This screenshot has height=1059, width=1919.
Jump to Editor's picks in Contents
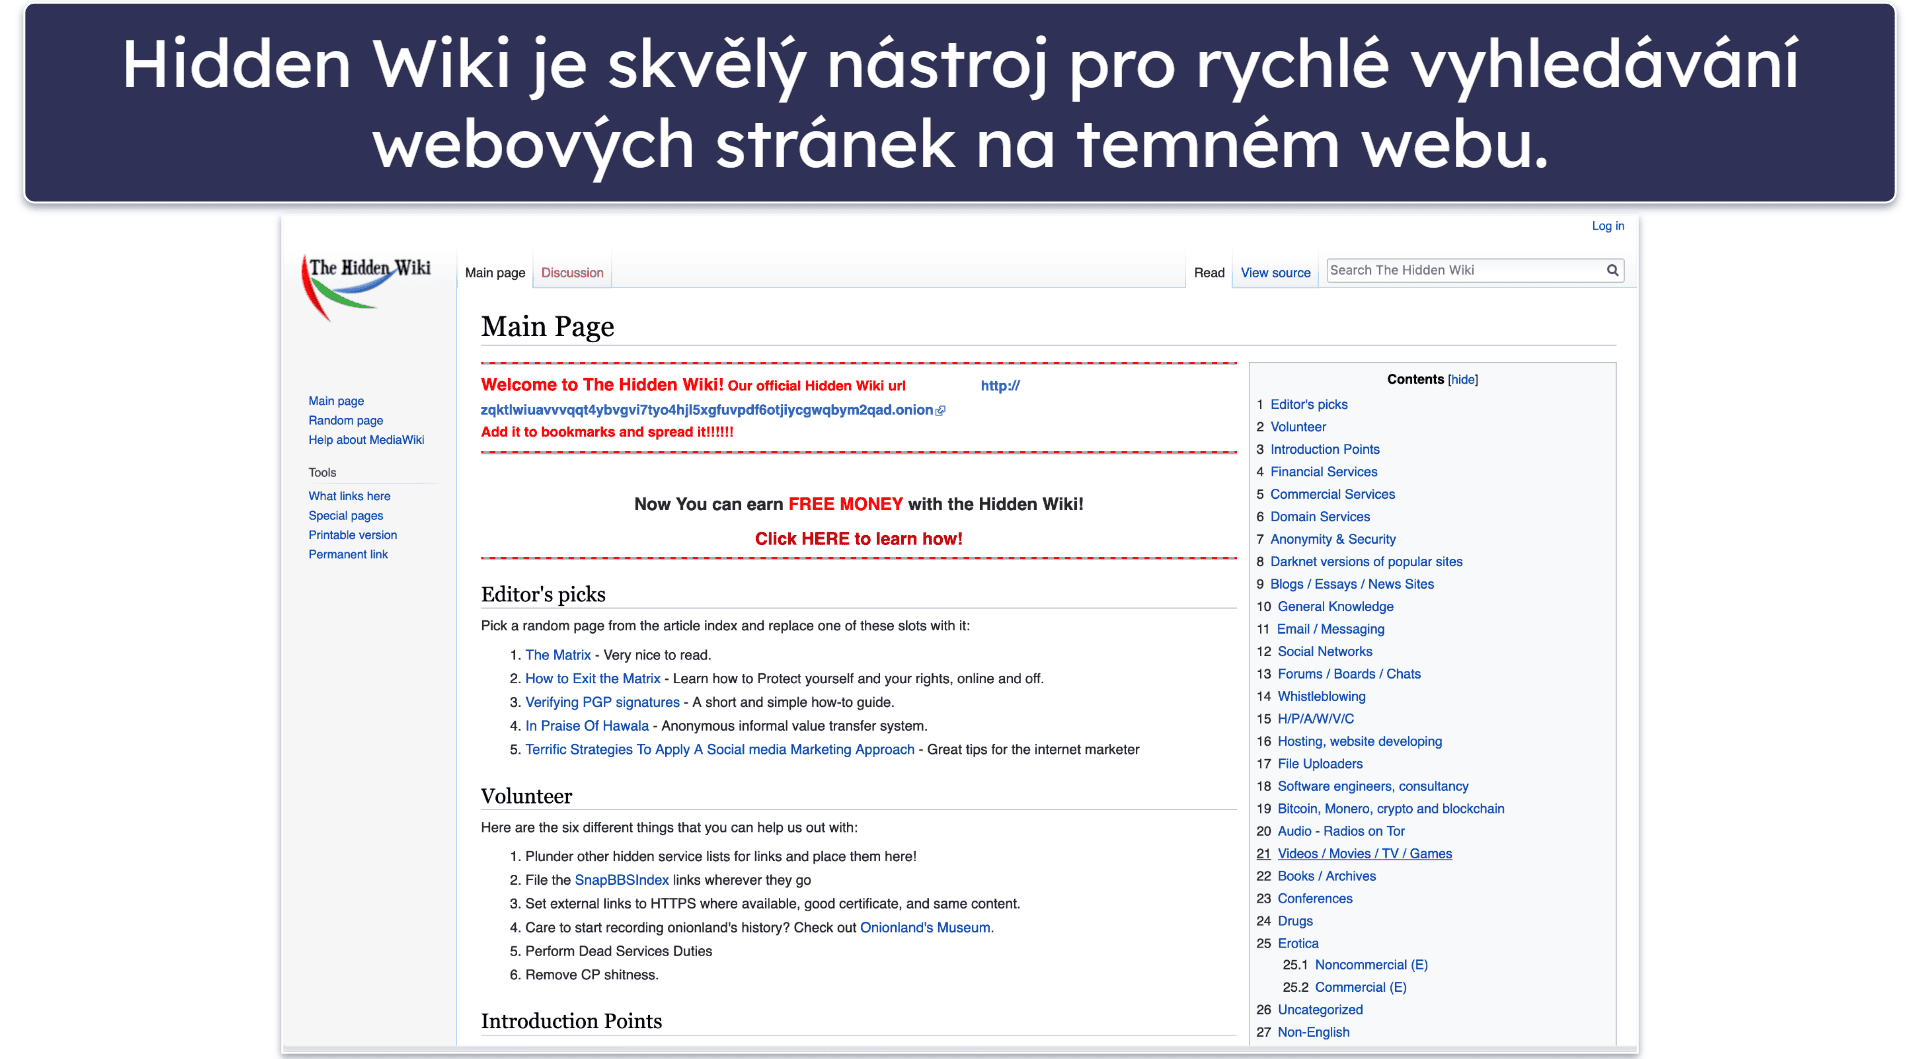coord(1309,405)
